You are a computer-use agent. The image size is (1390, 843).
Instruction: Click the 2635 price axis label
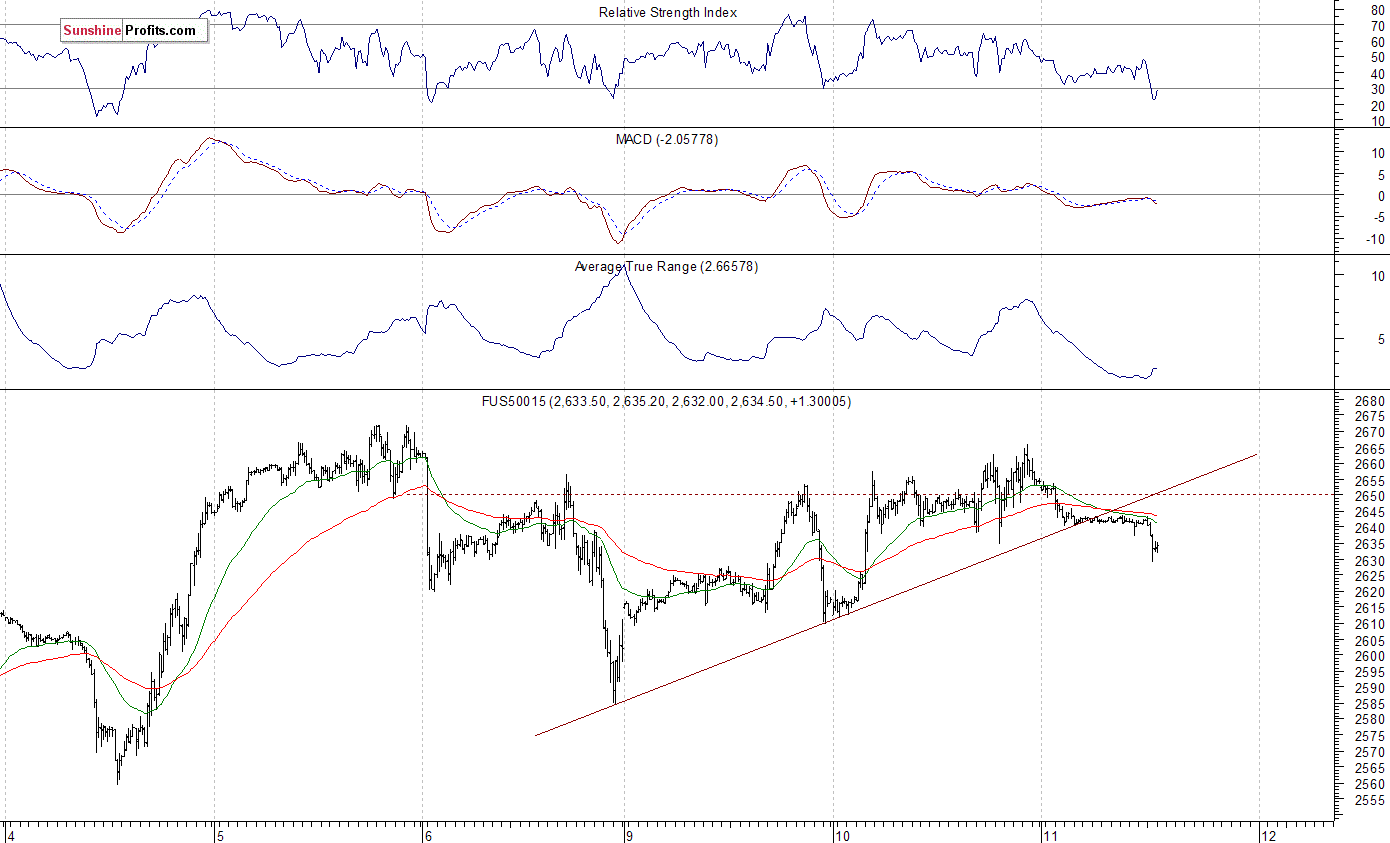(x=1372, y=544)
